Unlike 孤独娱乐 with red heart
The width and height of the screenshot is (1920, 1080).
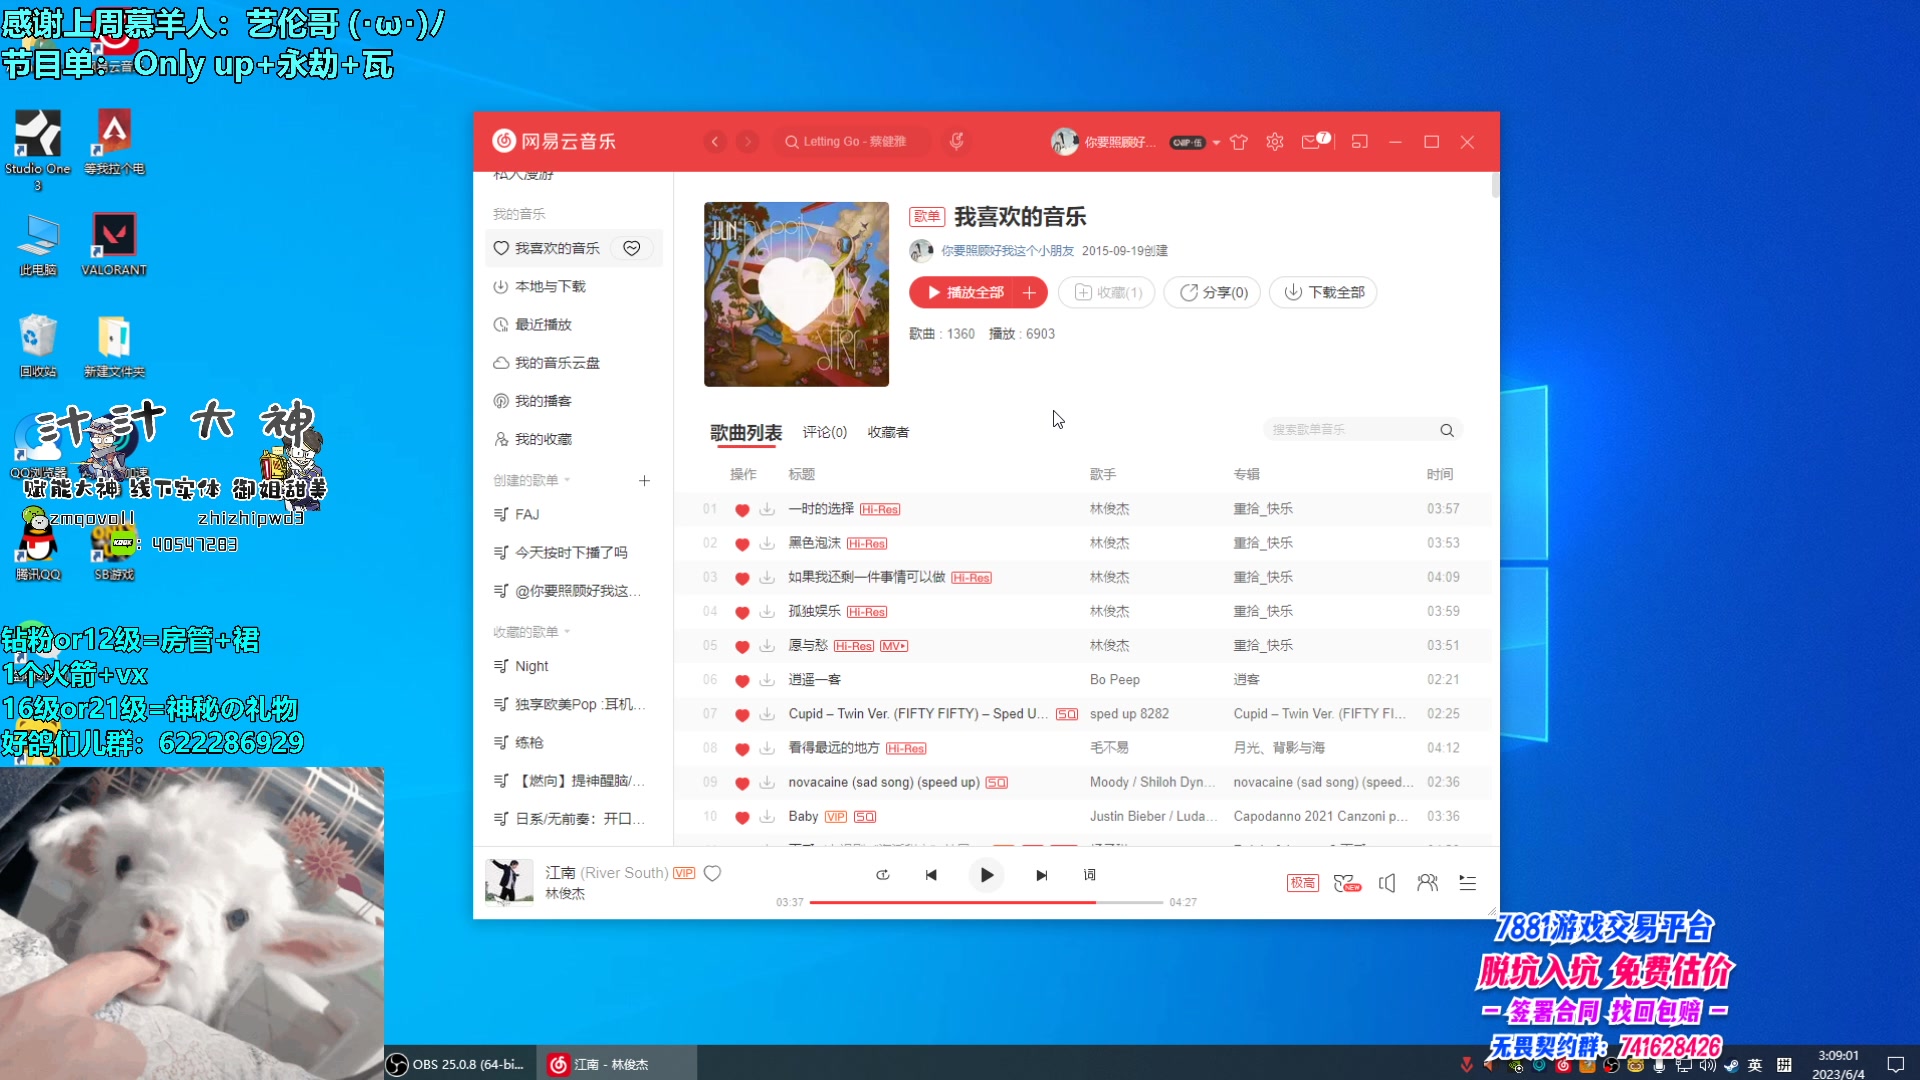point(742,612)
